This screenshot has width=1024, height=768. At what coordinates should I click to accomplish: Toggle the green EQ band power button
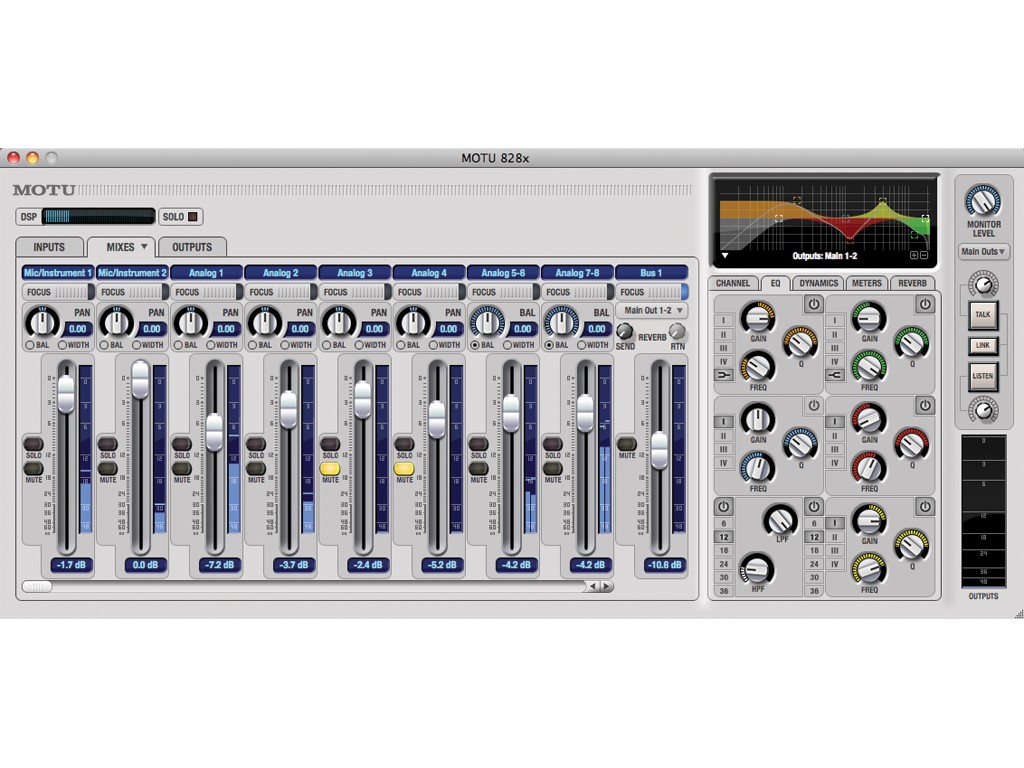coord(925,304)
